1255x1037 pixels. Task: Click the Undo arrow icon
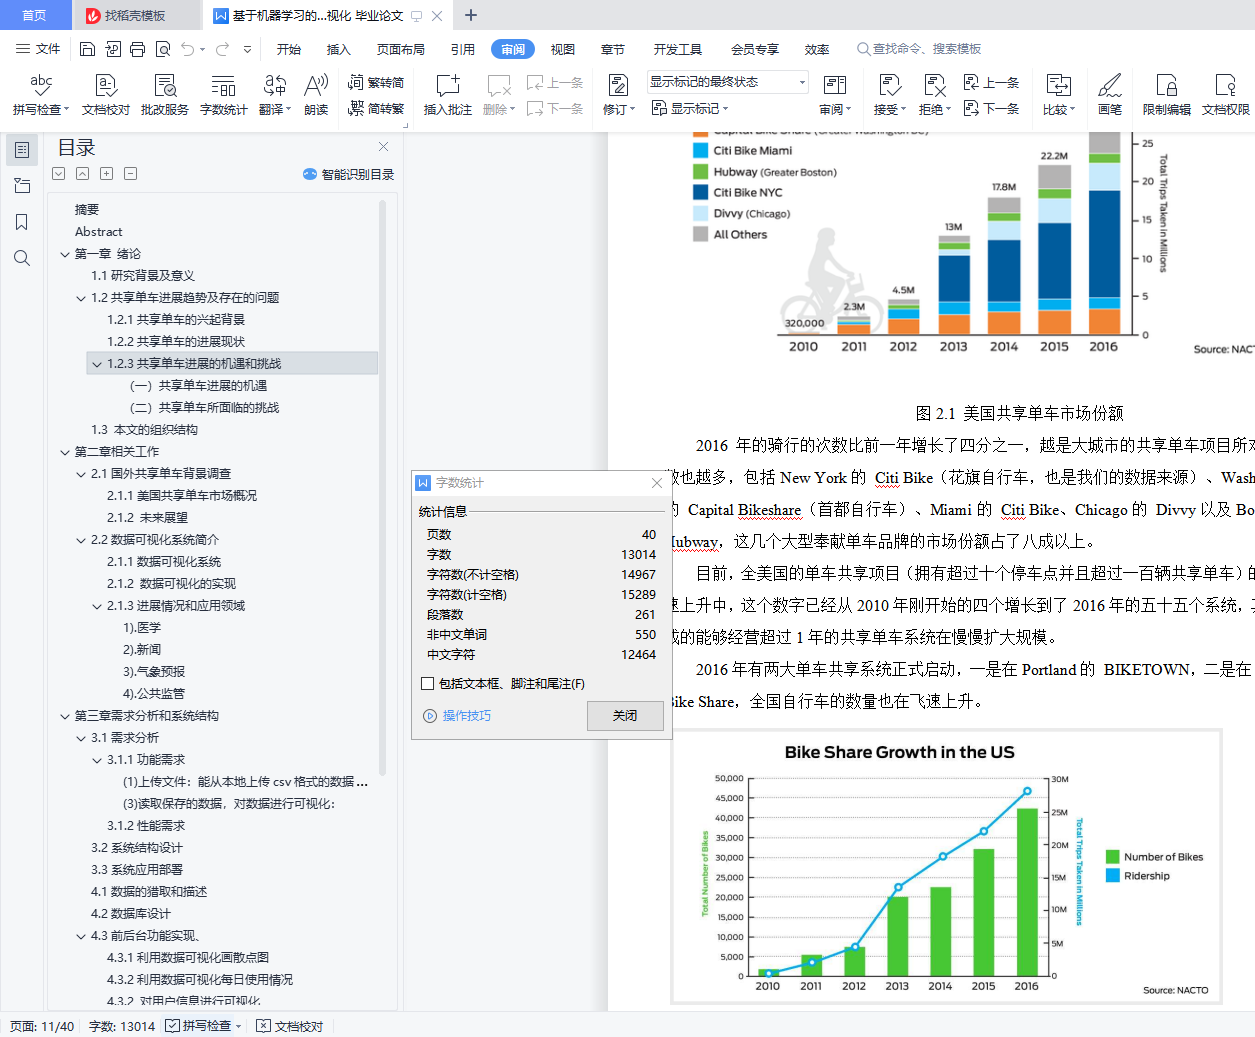point(188,49)
